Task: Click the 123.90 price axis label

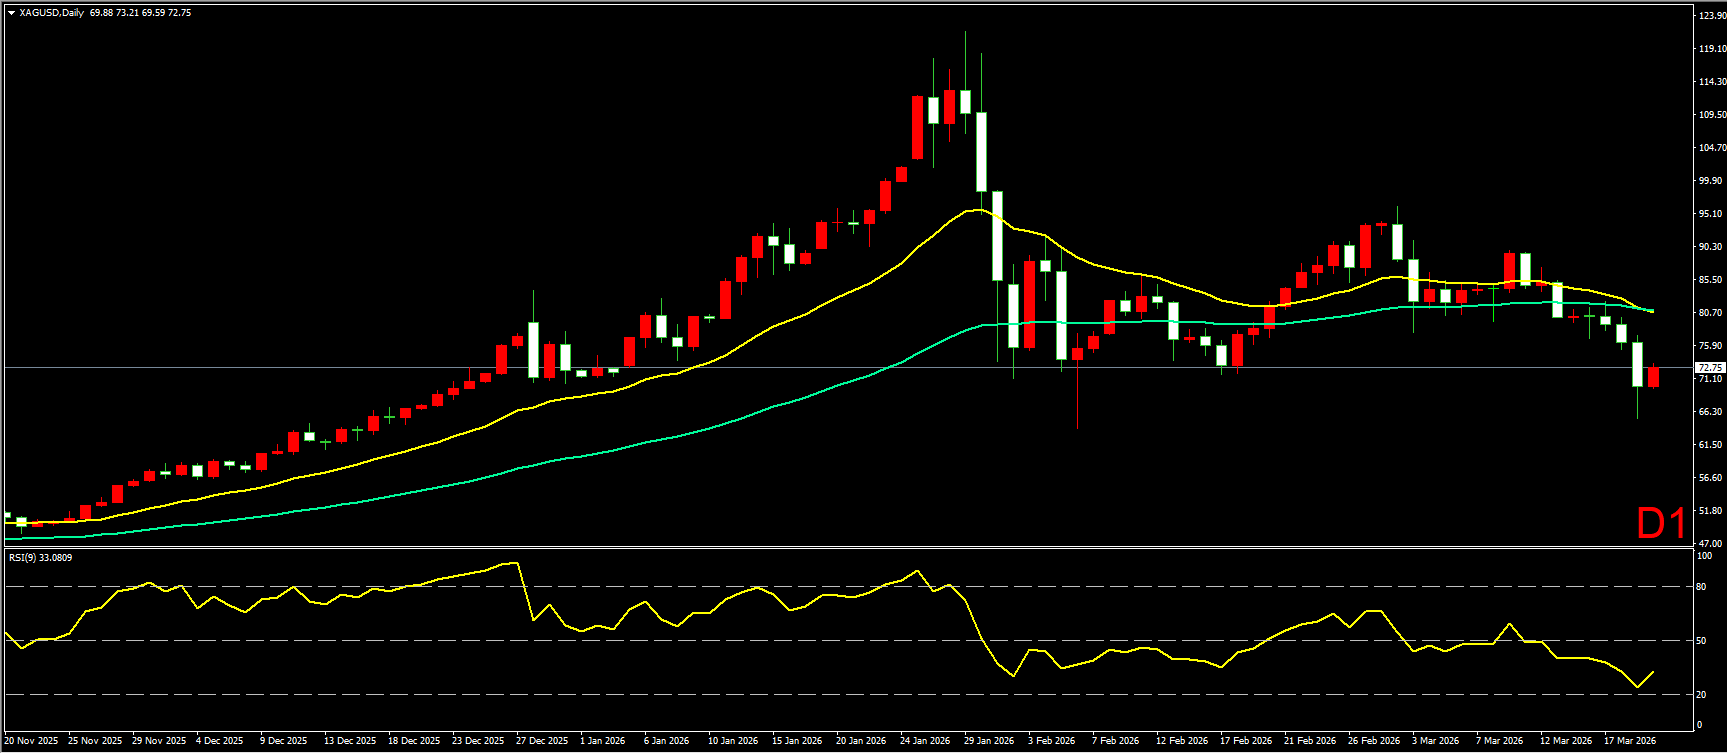Action: tap(1711, 16)
